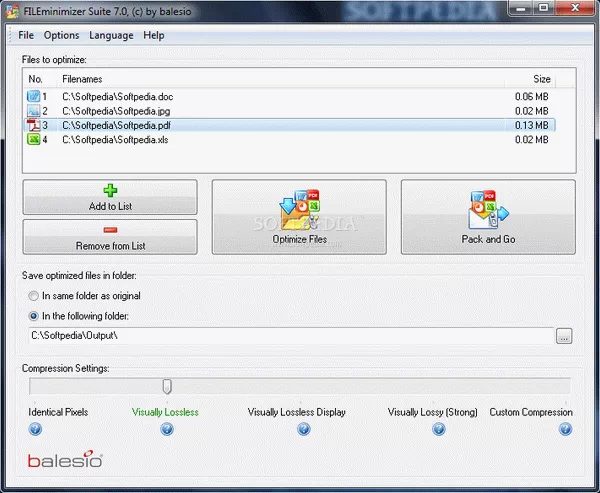Select row C:\Softpedia\Softpedia.doc
Screen dimensions: 600x493
coord(290,96)
